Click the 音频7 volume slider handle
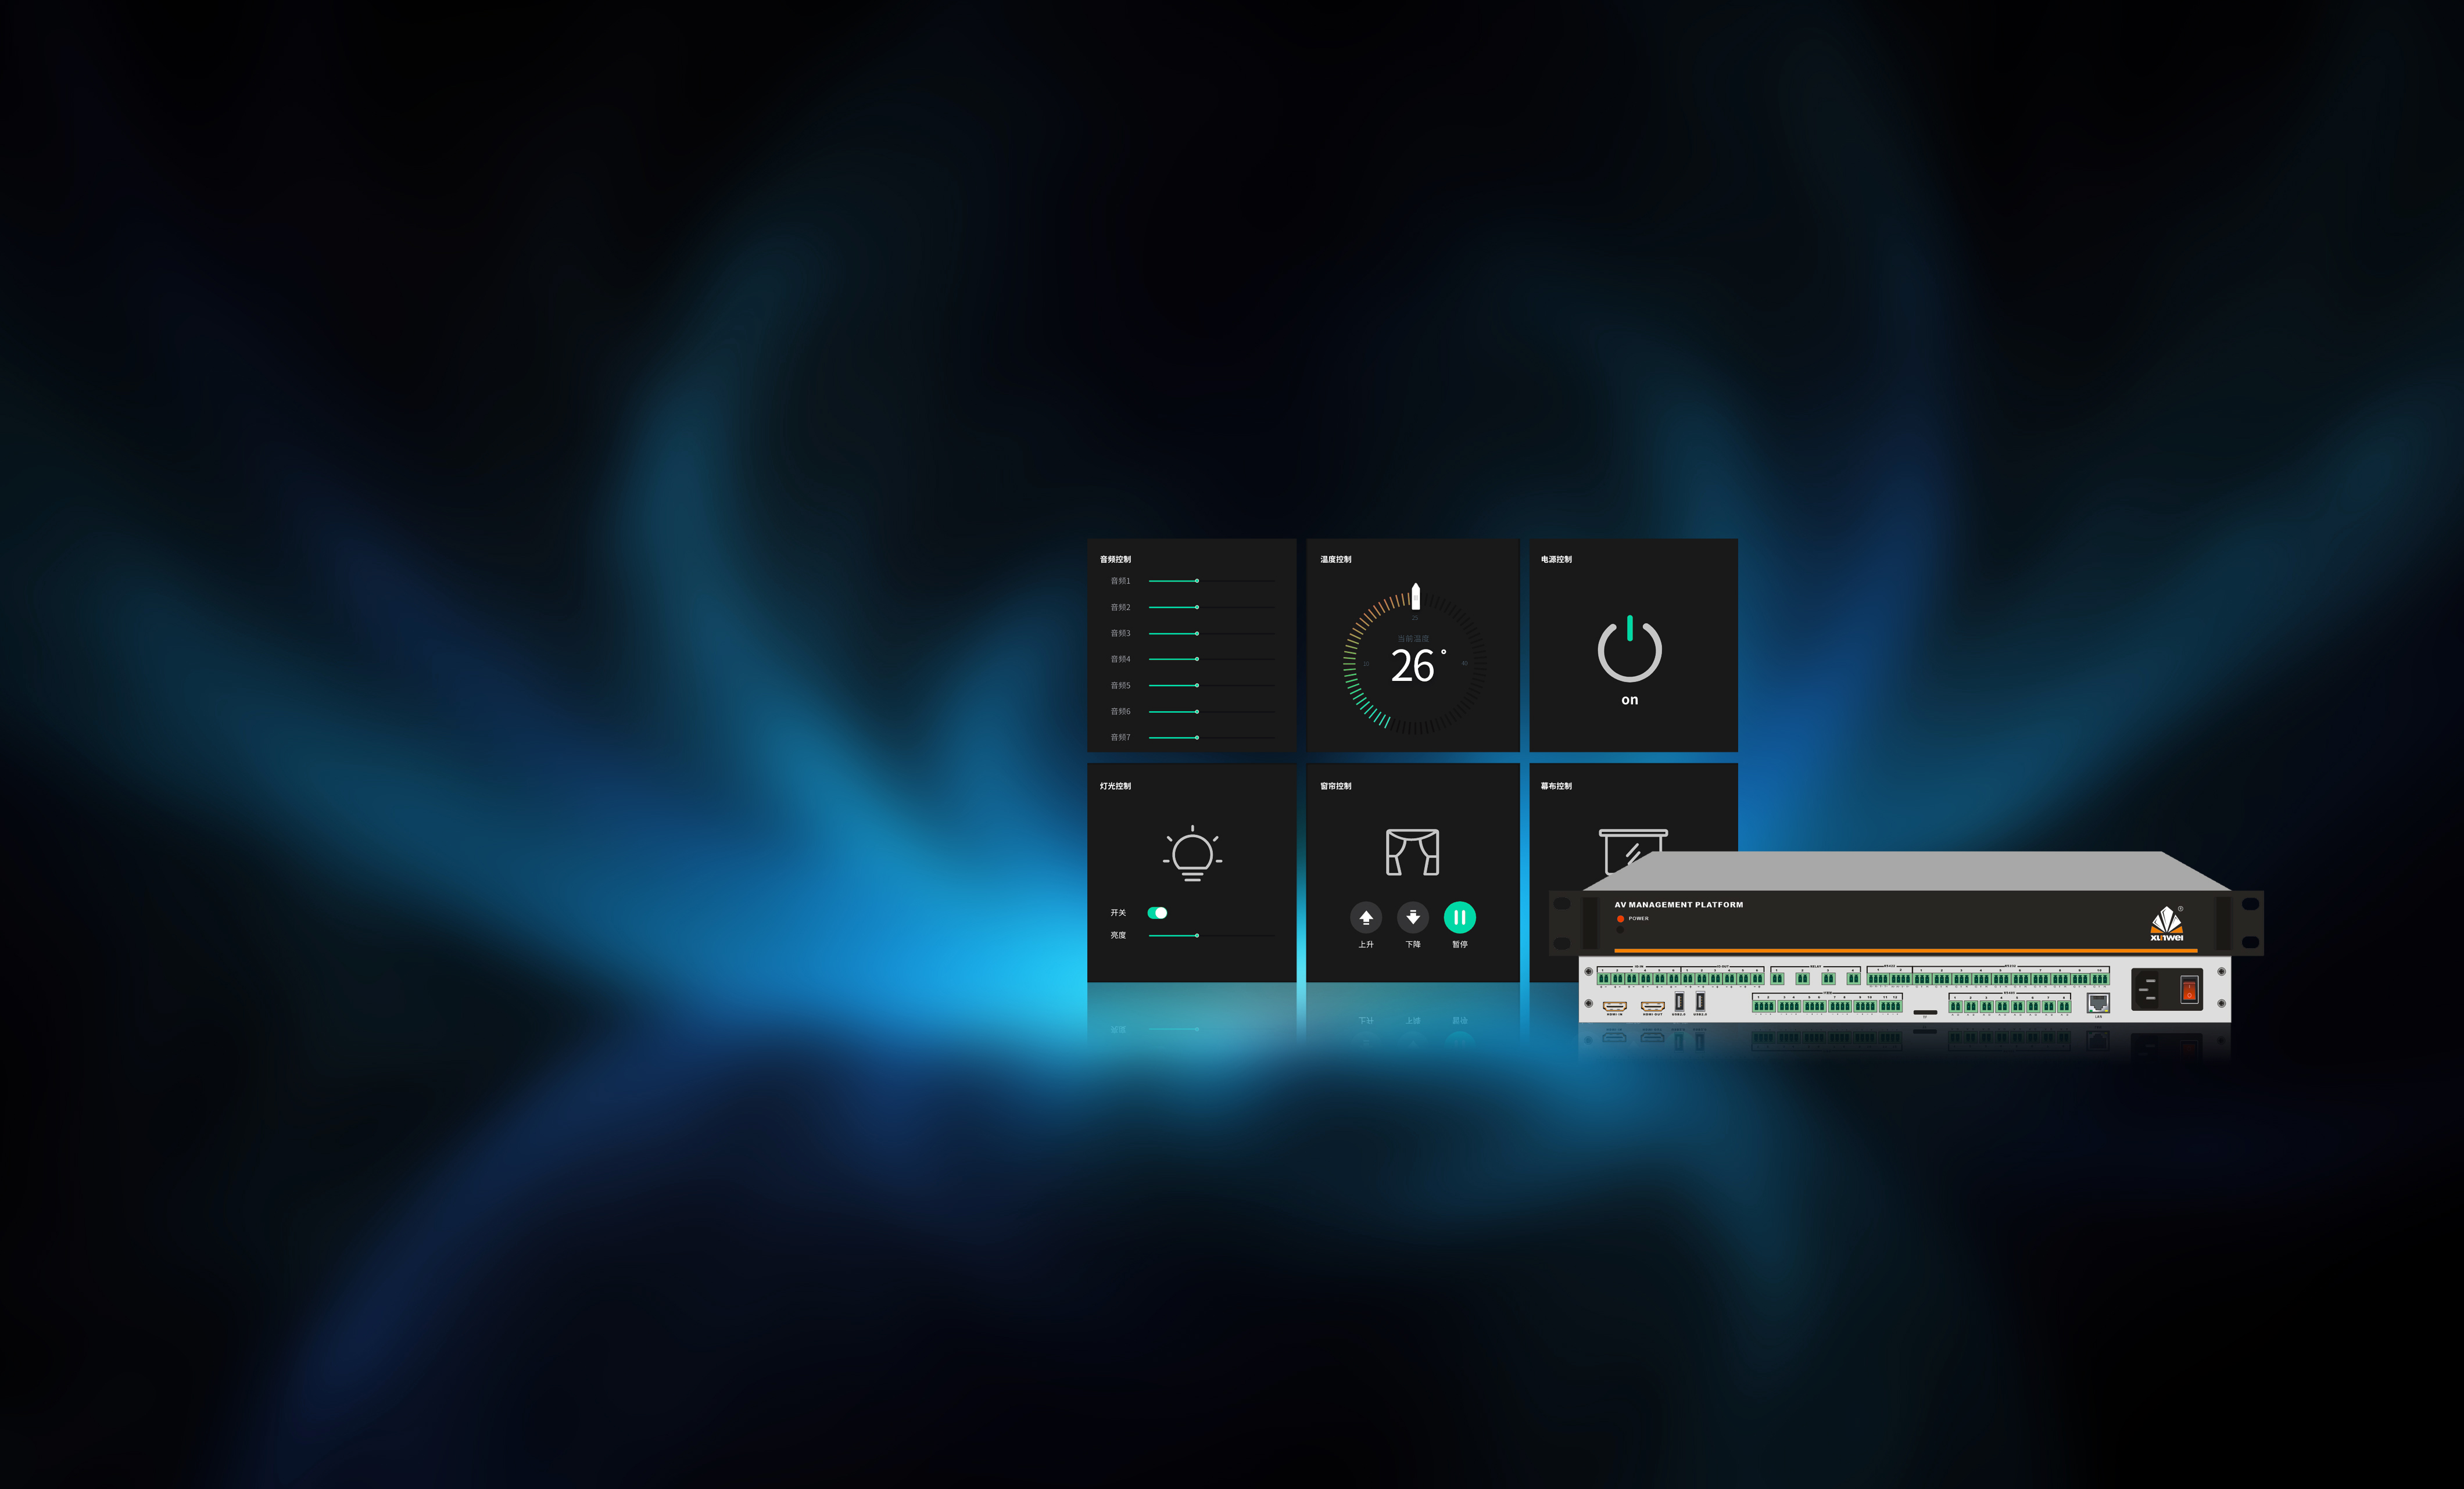Screen dimensions: 2464x1489 click(x=1197, y=737)
